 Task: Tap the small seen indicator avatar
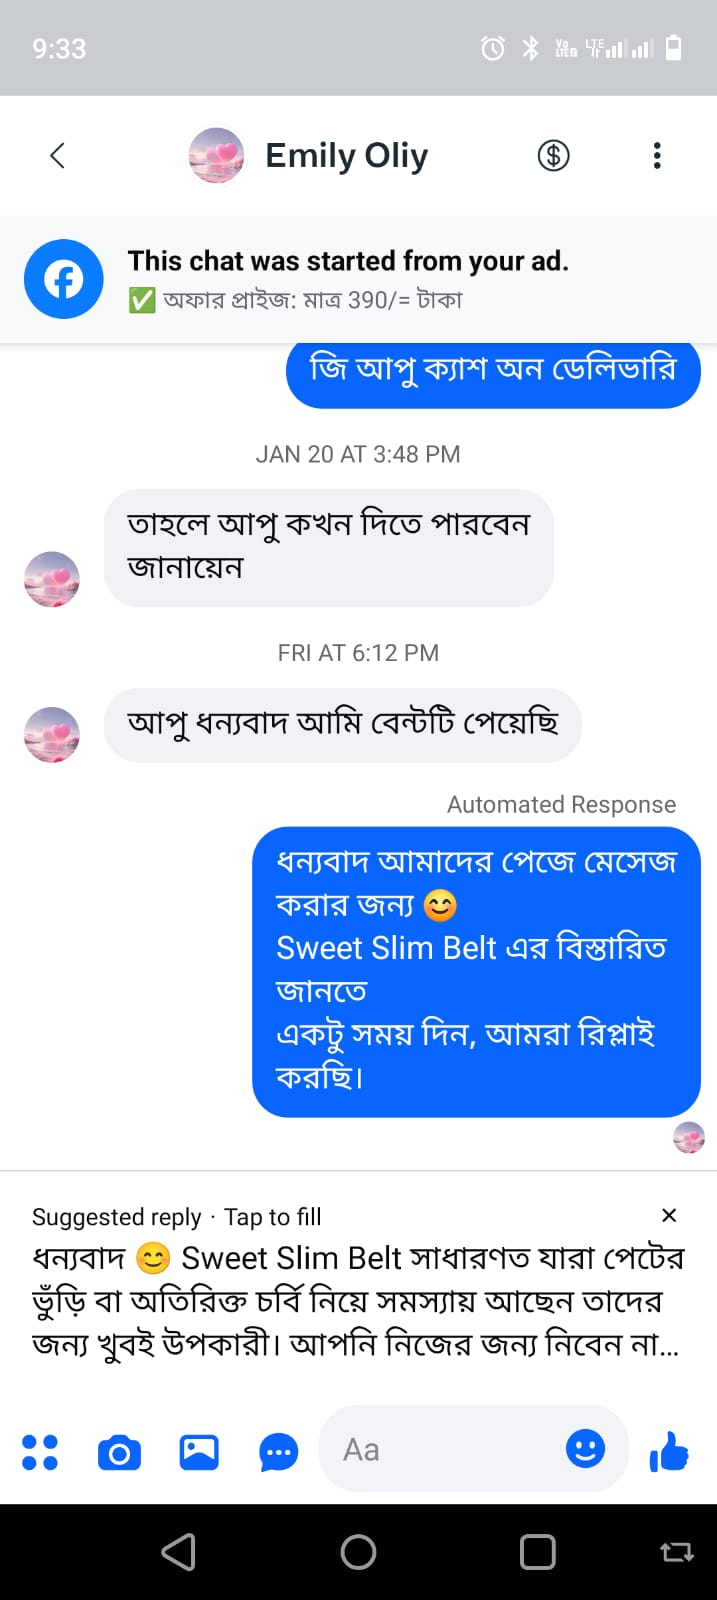[689, 1137]
